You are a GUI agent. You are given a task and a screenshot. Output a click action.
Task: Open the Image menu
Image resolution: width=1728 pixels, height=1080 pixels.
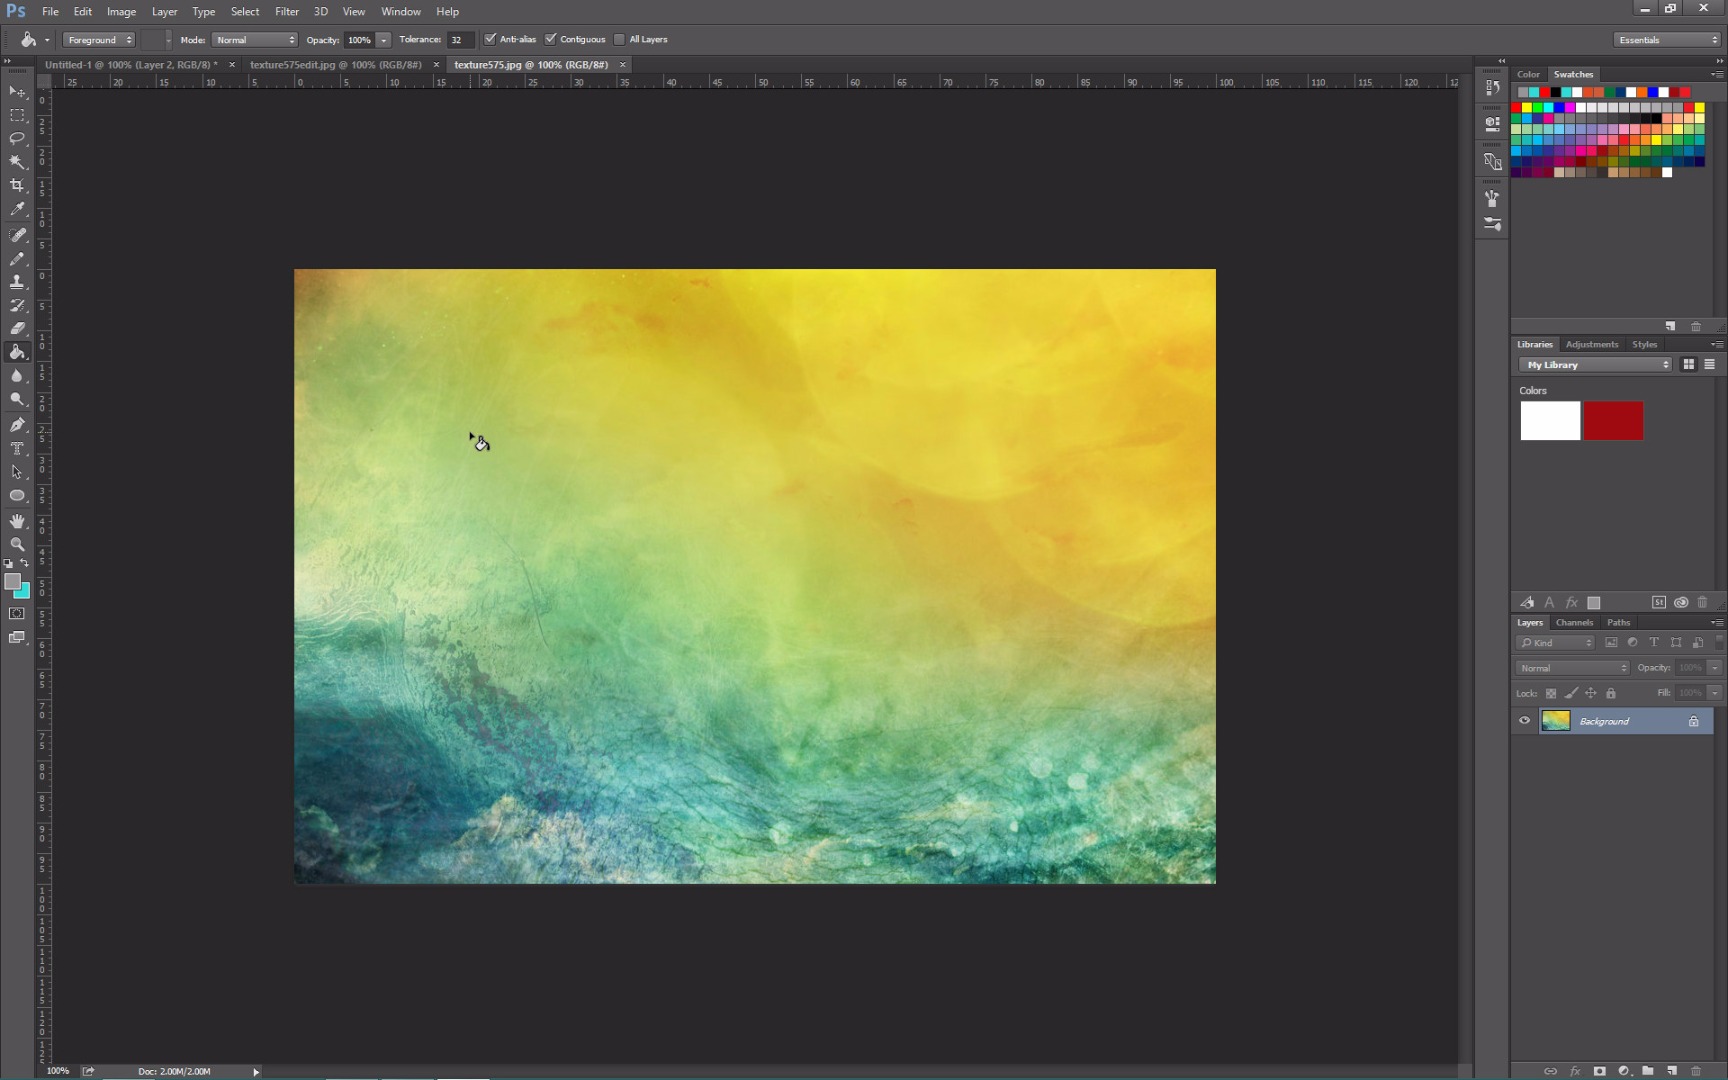[121, 11]
